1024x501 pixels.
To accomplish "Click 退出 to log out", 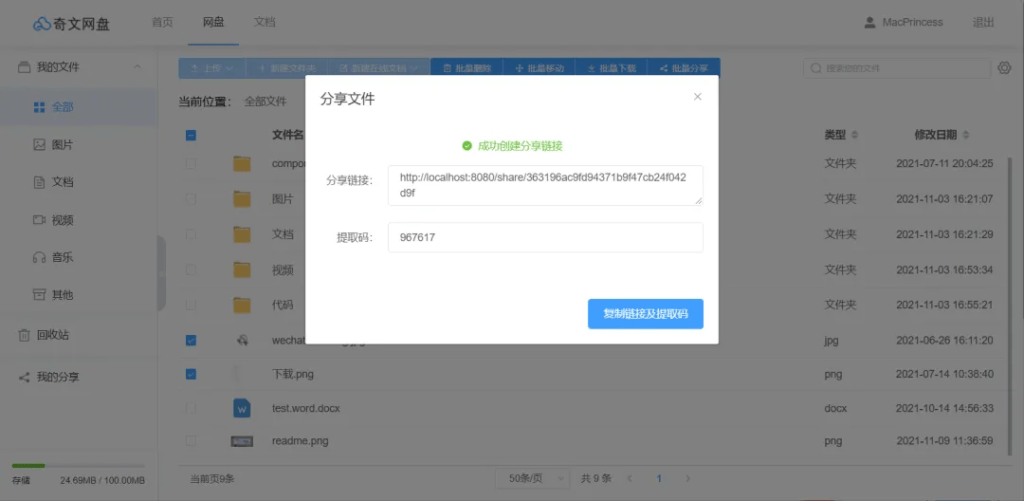I will [x=984, y=22].
